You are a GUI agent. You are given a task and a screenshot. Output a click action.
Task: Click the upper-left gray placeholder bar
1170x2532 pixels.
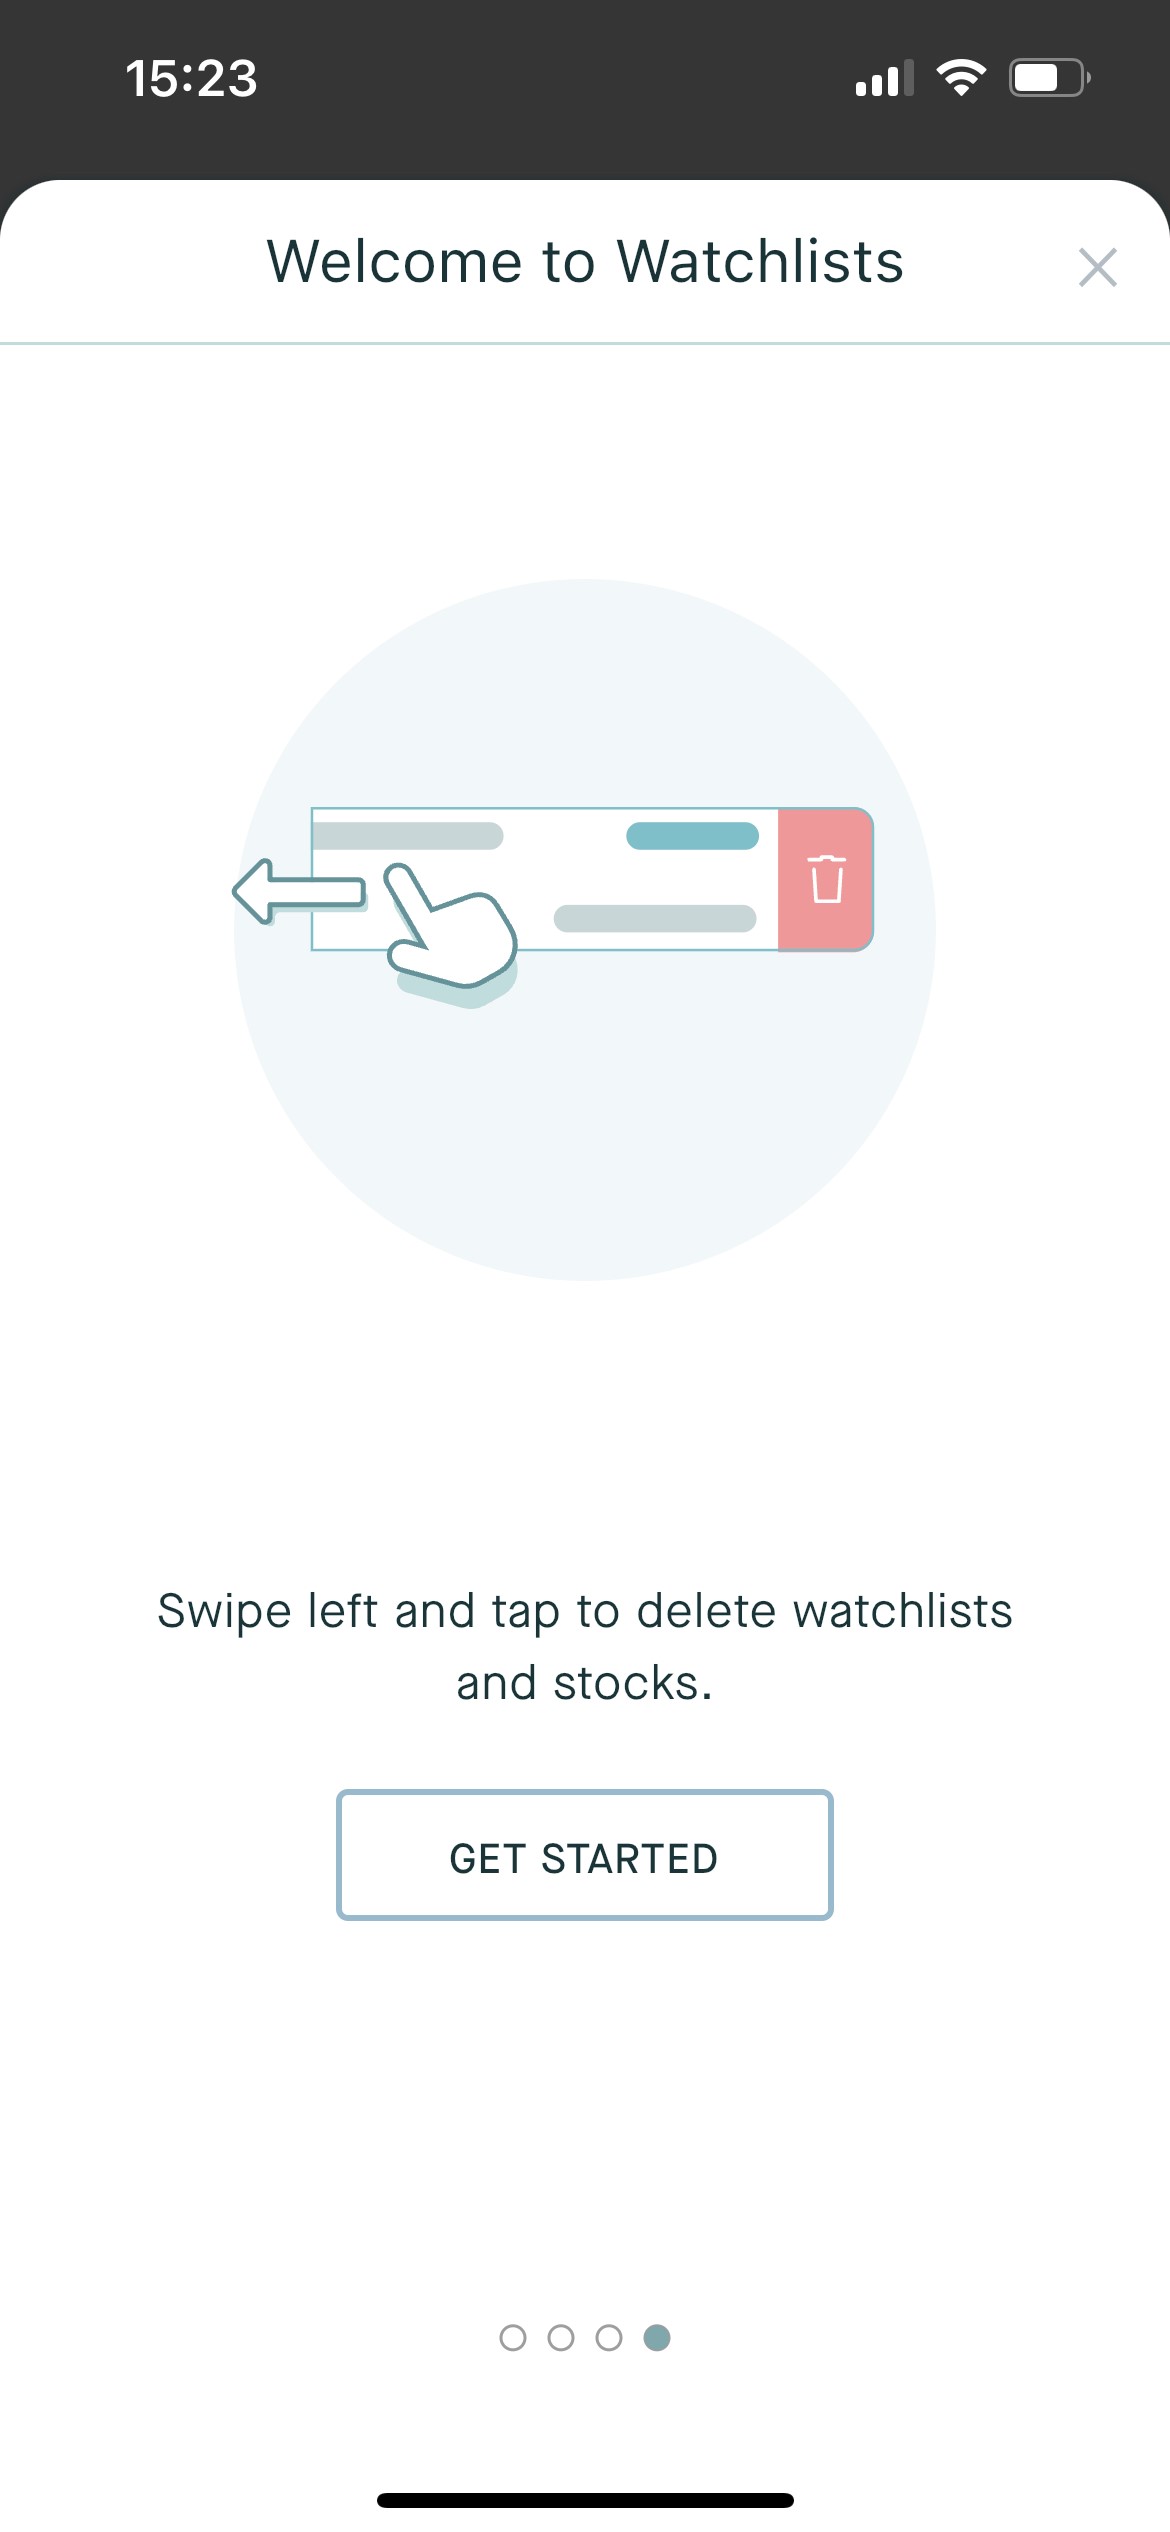[408, 836]
